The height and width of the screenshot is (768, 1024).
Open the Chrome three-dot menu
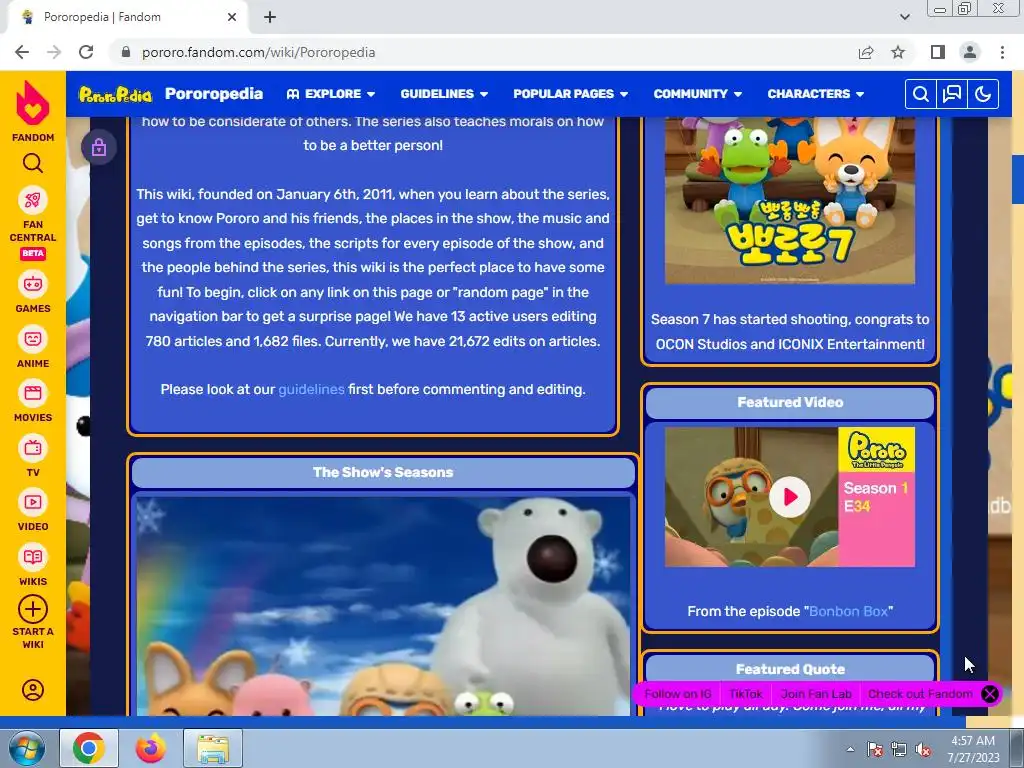1002,52
